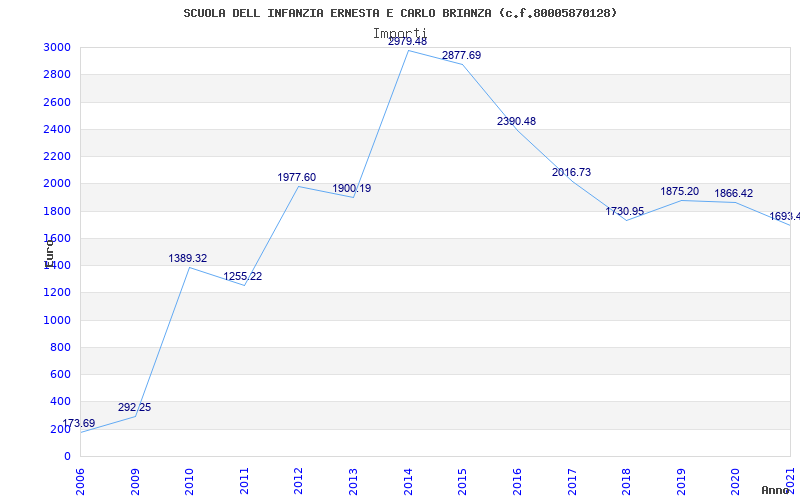Click x-axis year 2012

pyautogui.click(x=298, y=482)
